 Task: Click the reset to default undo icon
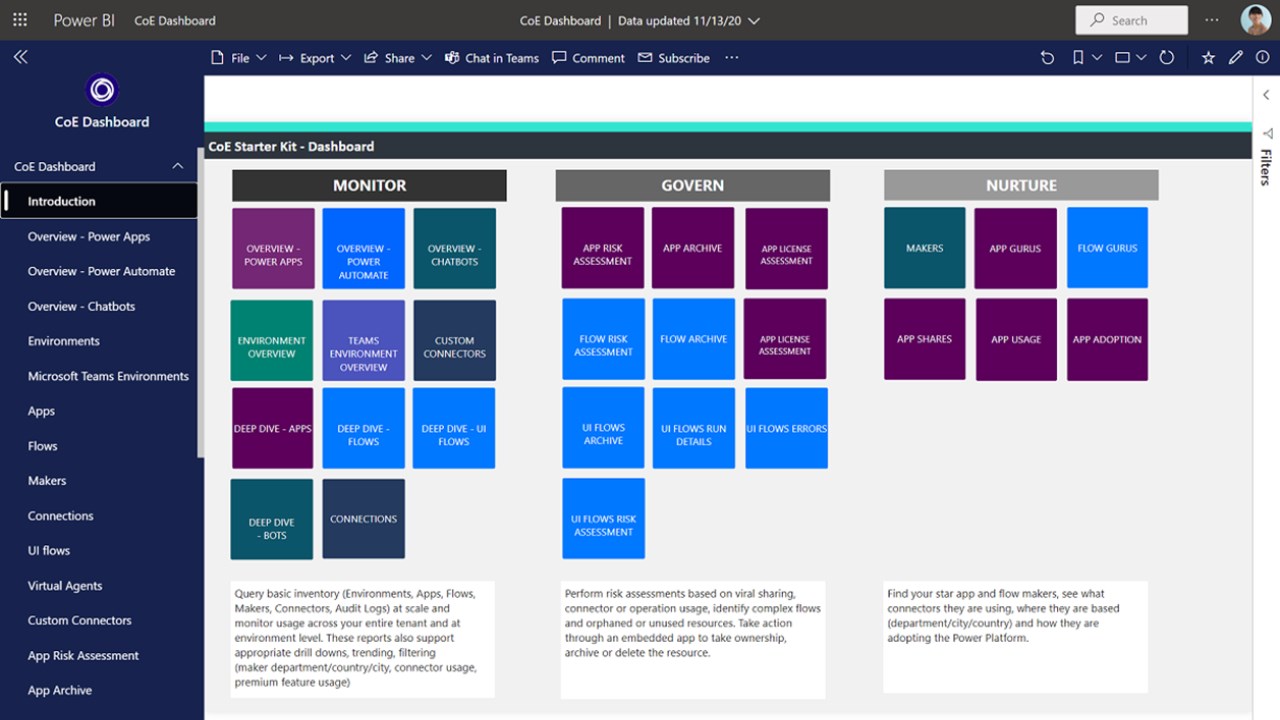pos(1047,58)
